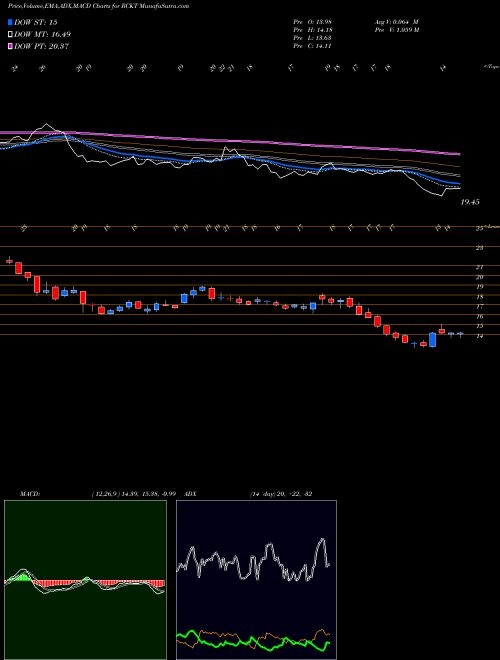Click the first red candle at chart start
This screenshot has height=660, width=500.
(x=9, y=261)
